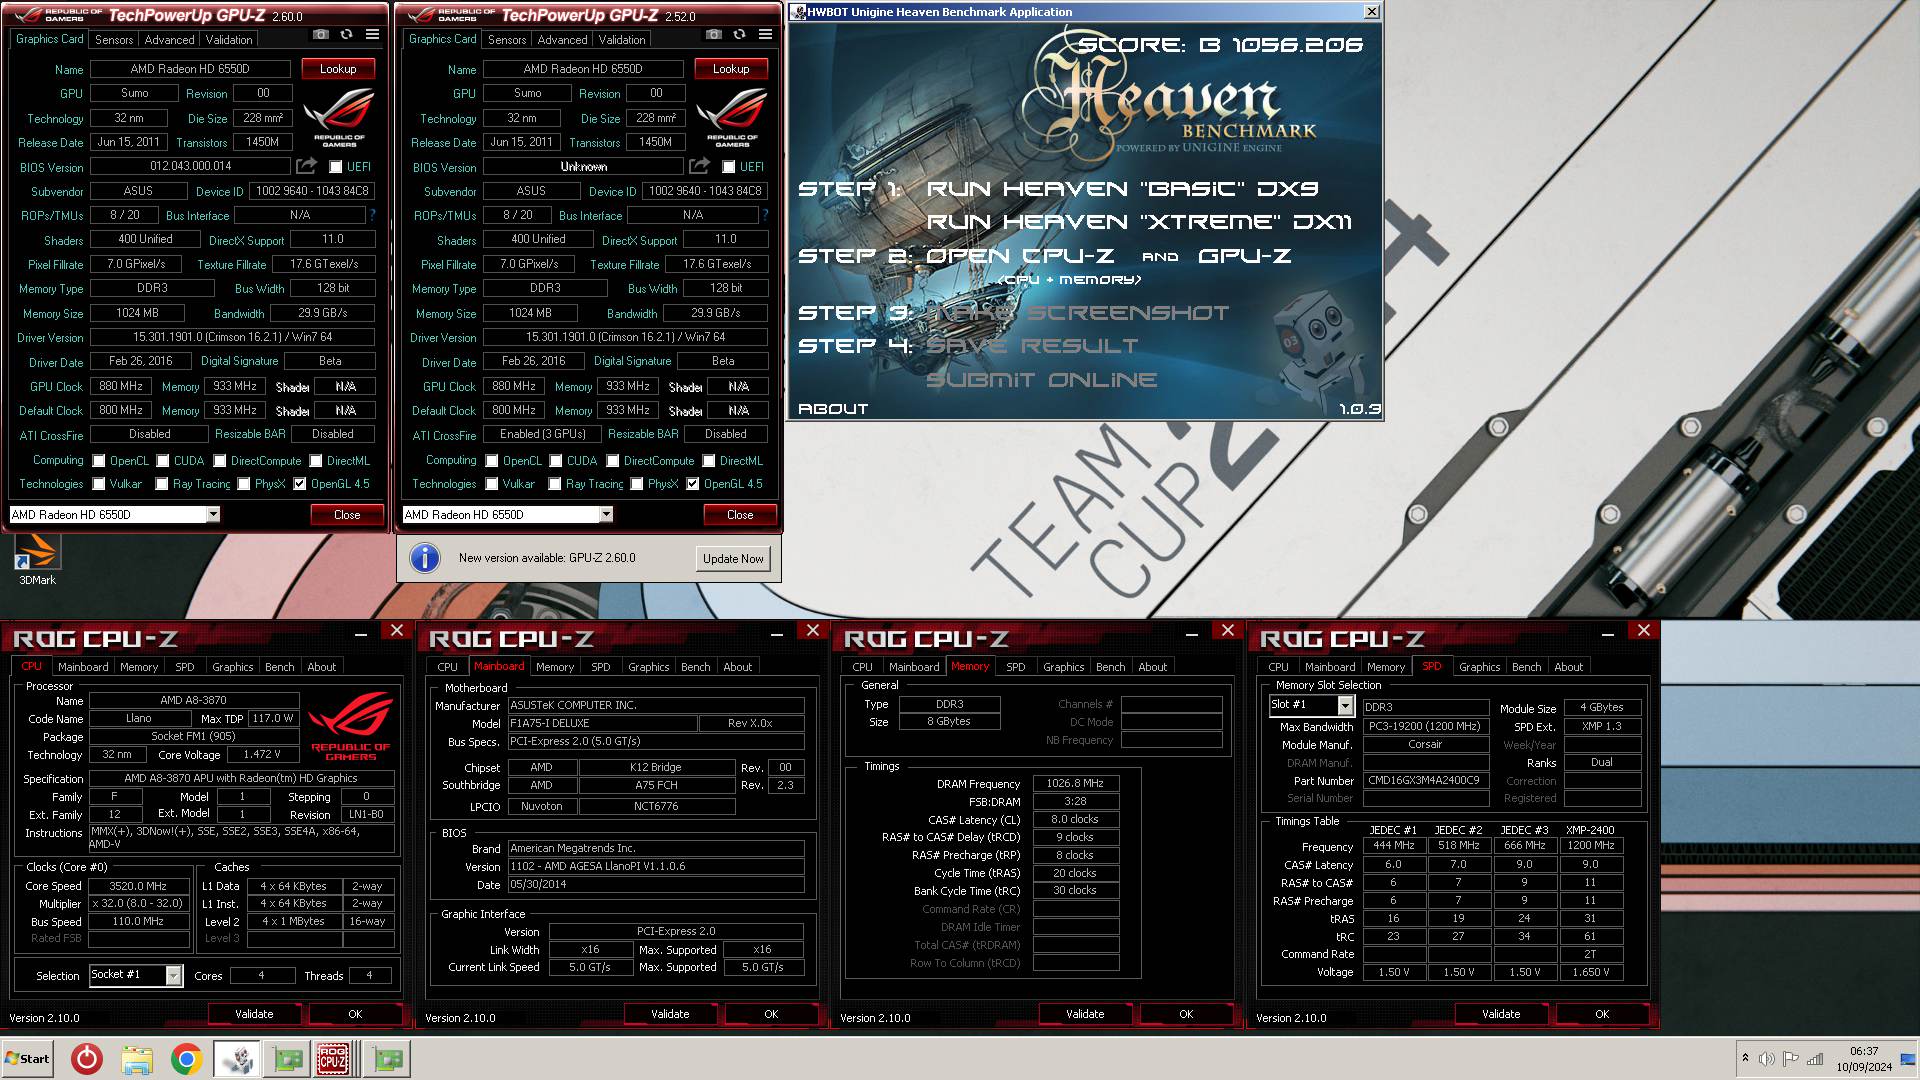Launch Google Chrome from the taskbar

(187, 1059)
